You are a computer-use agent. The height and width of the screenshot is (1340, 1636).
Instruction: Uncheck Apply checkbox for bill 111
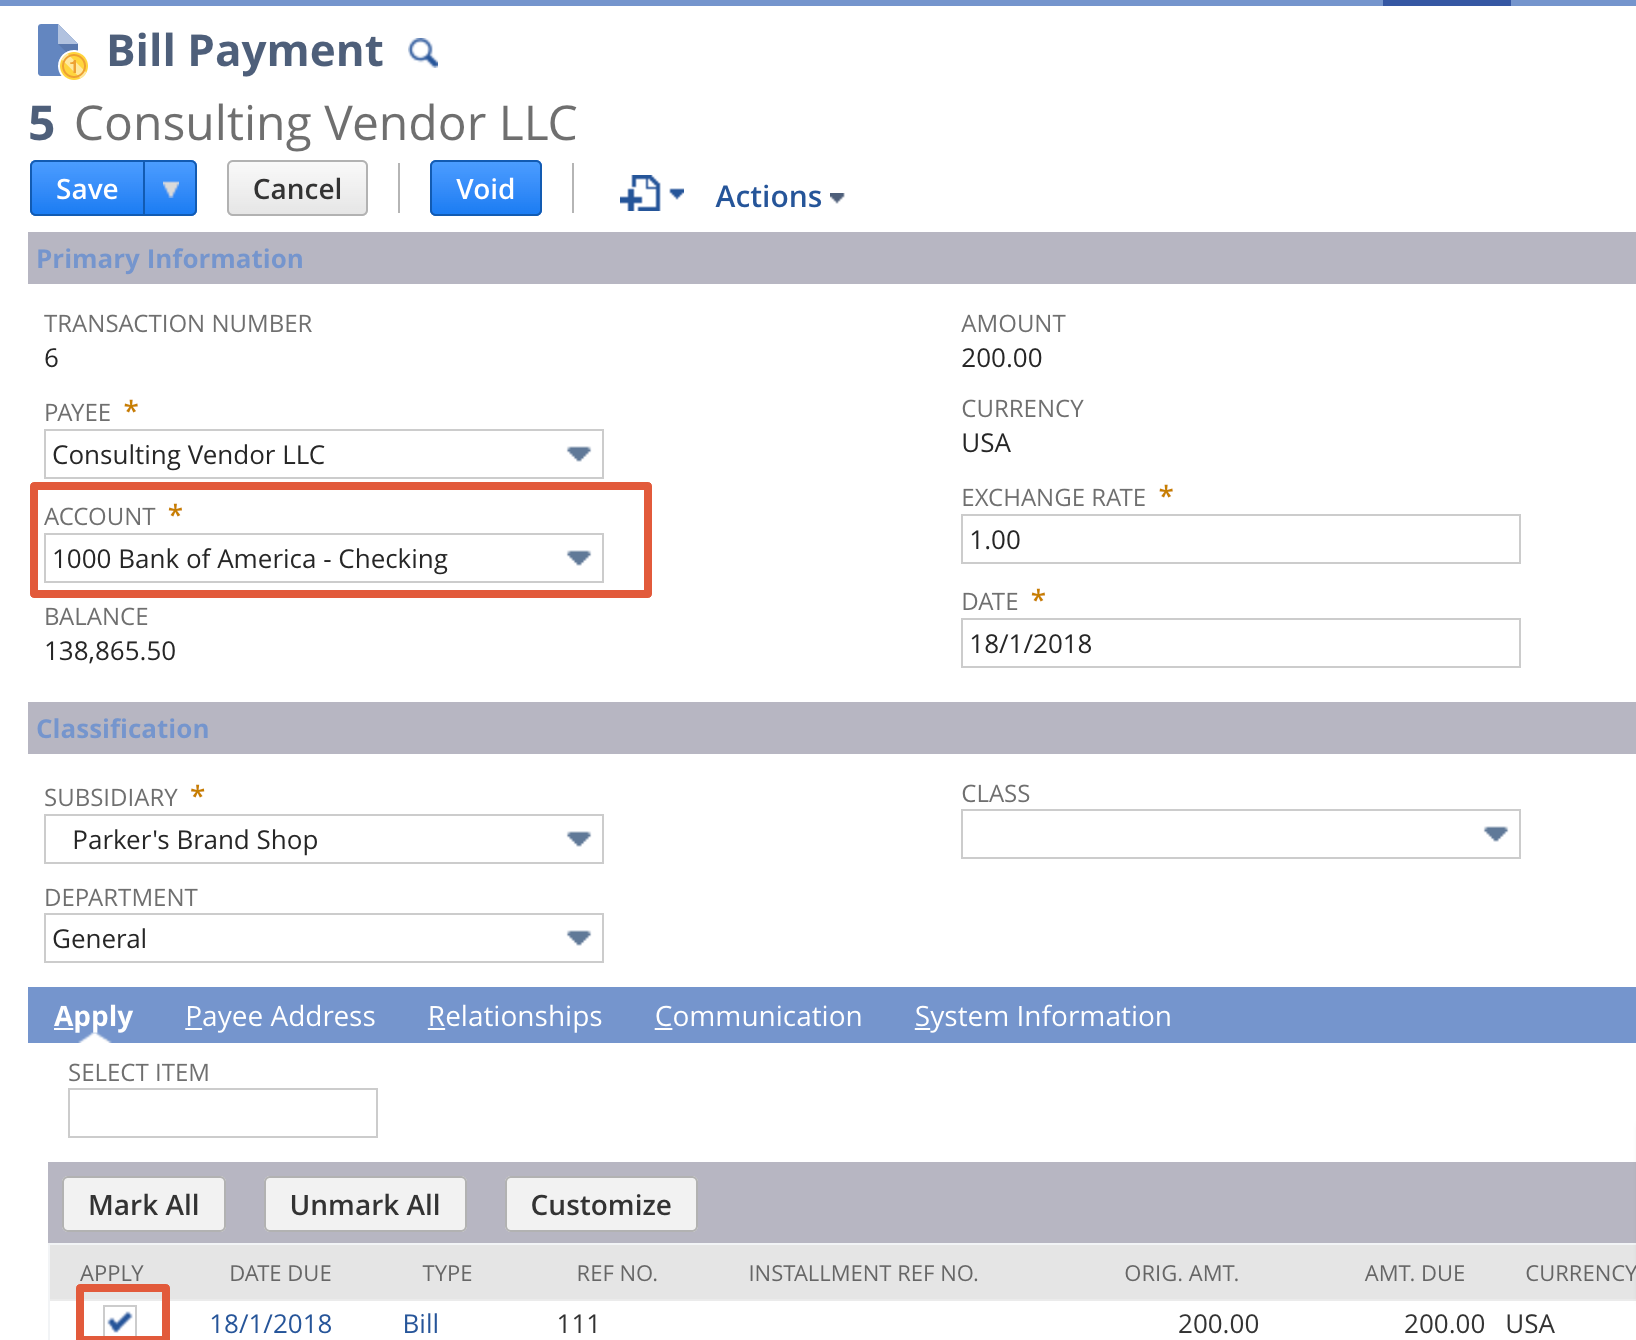coord(120,1322)
